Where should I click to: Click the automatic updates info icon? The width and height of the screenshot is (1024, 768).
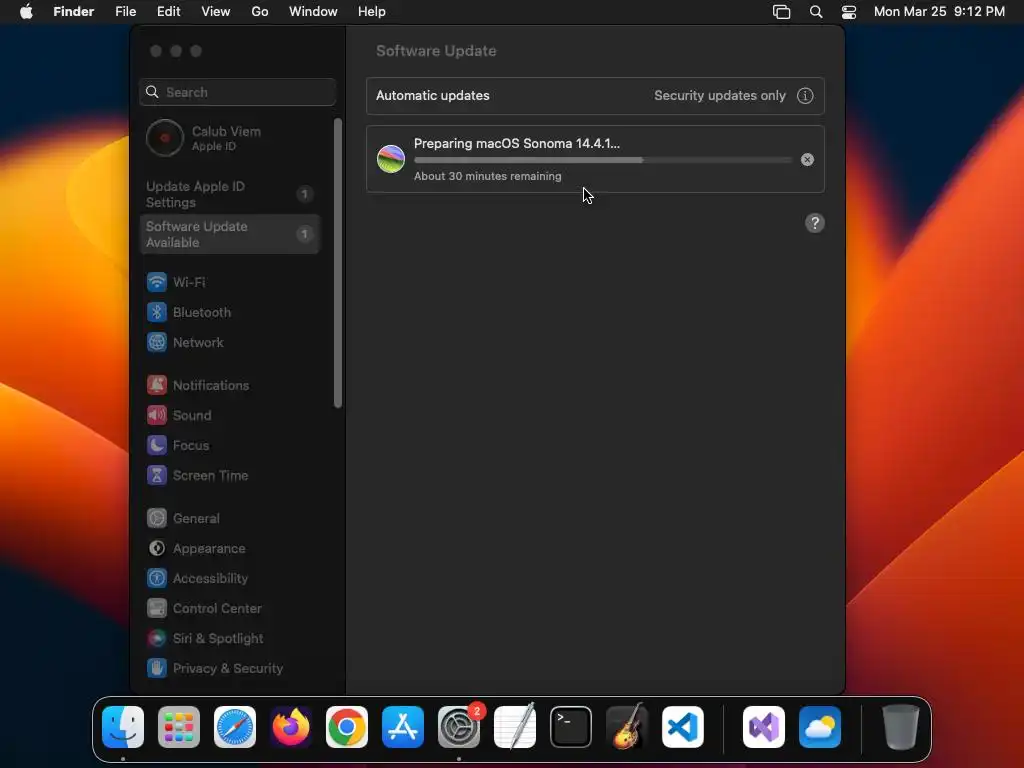click(805, 95)
